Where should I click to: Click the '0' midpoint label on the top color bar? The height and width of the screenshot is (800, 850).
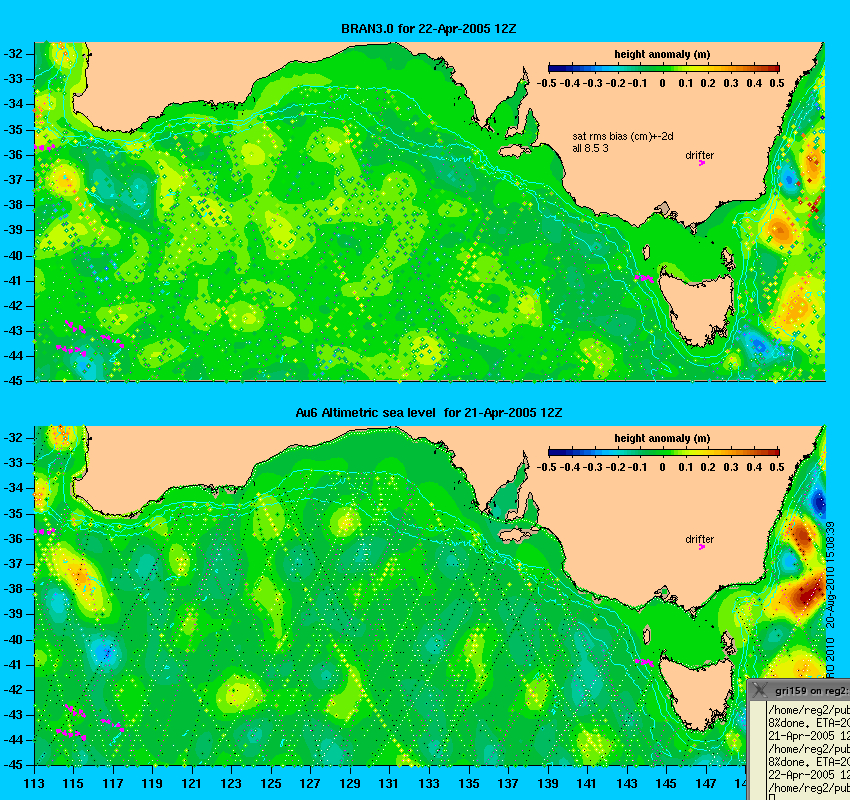662,83
